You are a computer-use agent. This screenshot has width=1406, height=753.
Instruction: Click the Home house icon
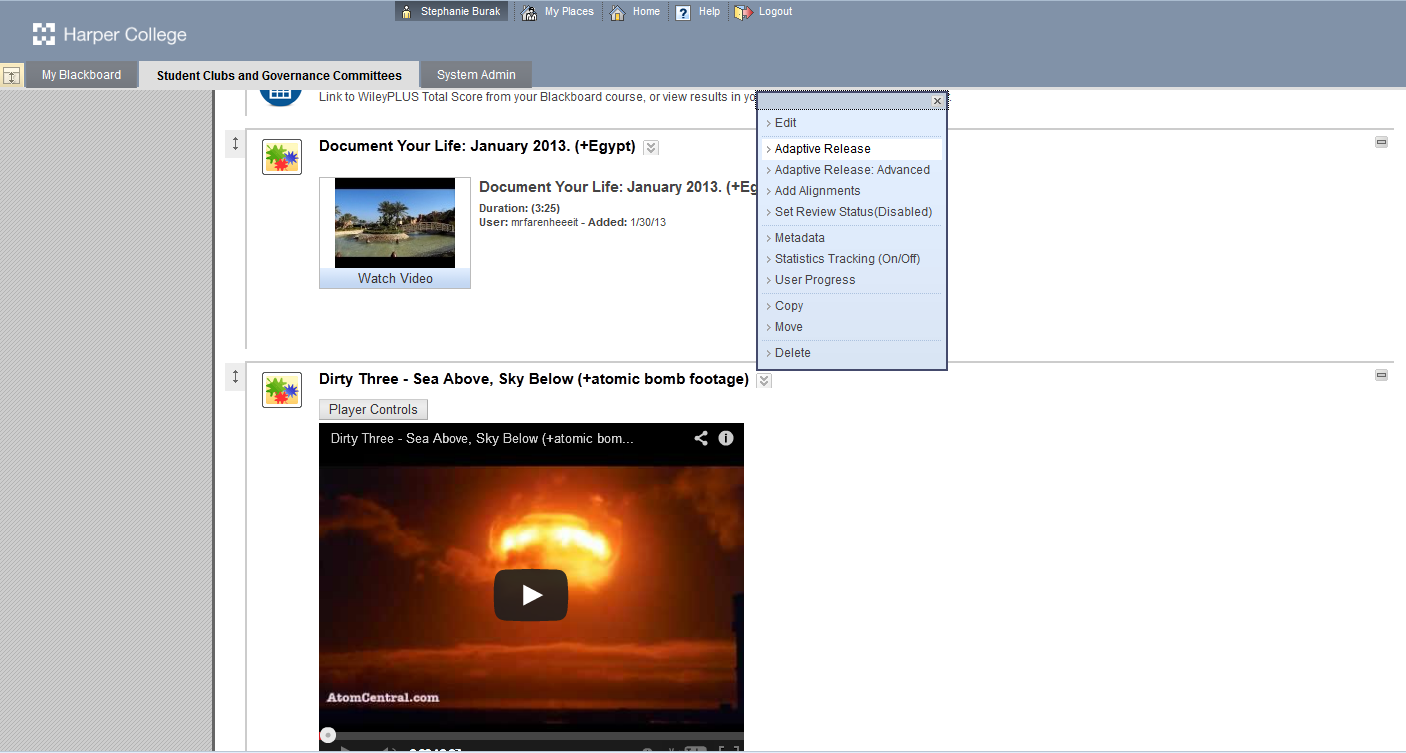(x=618, y=12)
